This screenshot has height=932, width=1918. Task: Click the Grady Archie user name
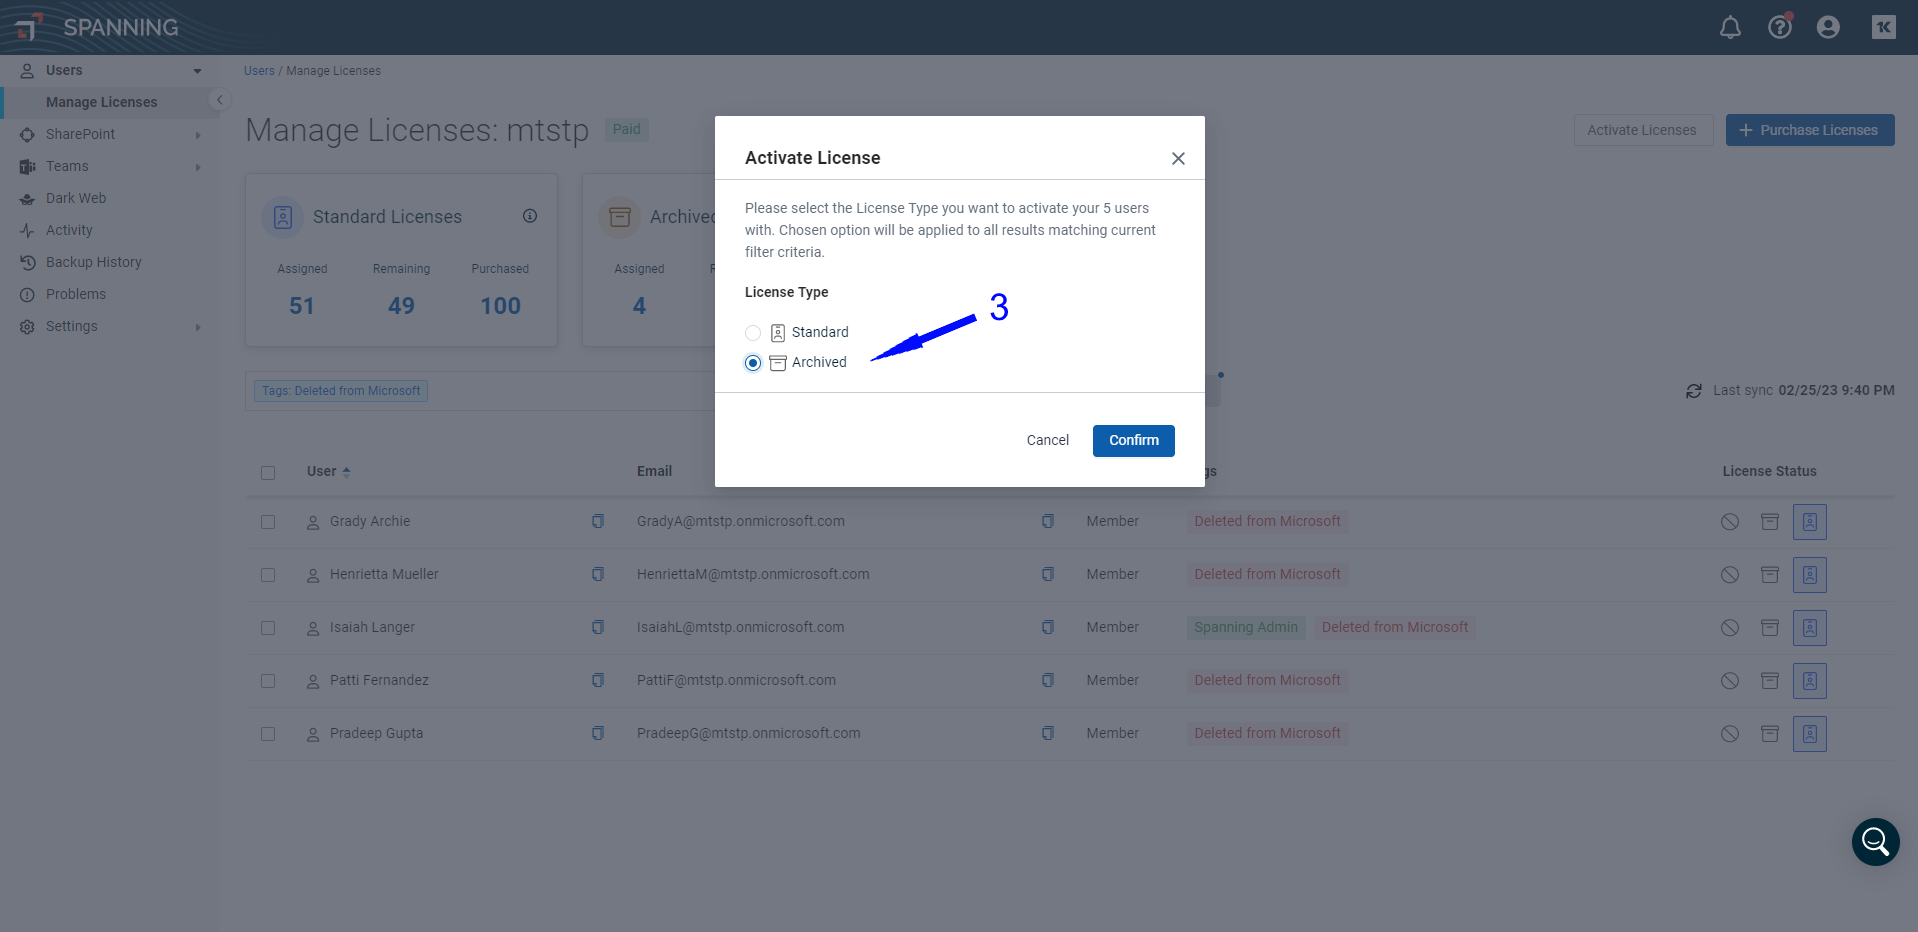click(x=370, y=521)
